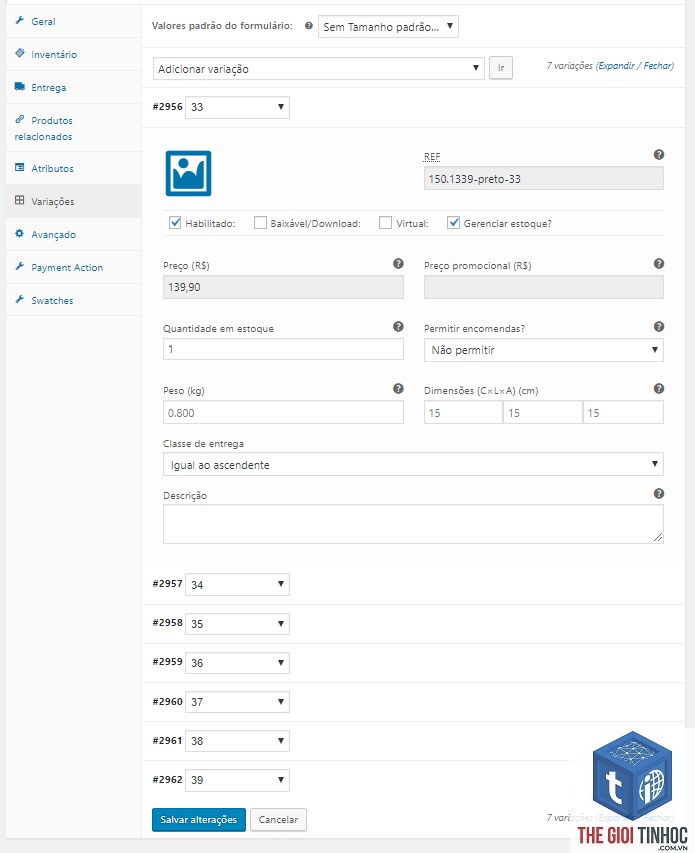Viewport: 695px width, 853px height.
Task: Click the Atributos list icon
Action: point(20,168)
